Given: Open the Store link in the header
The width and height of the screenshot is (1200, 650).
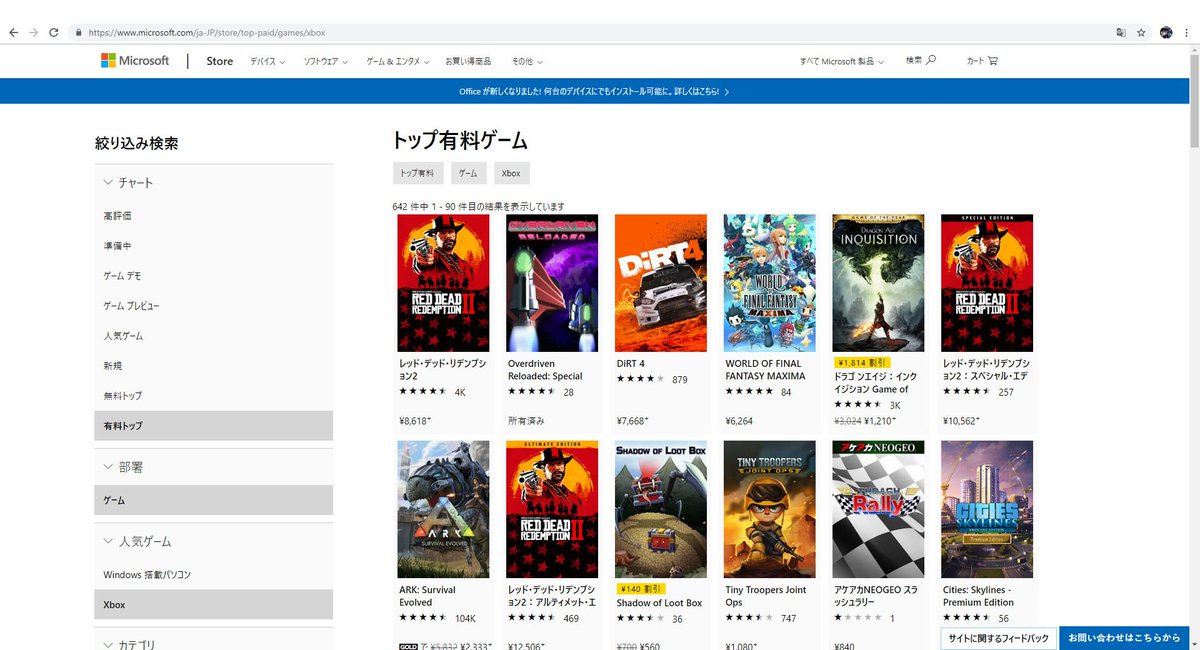Looking at the screenshot, I should 220,61.
